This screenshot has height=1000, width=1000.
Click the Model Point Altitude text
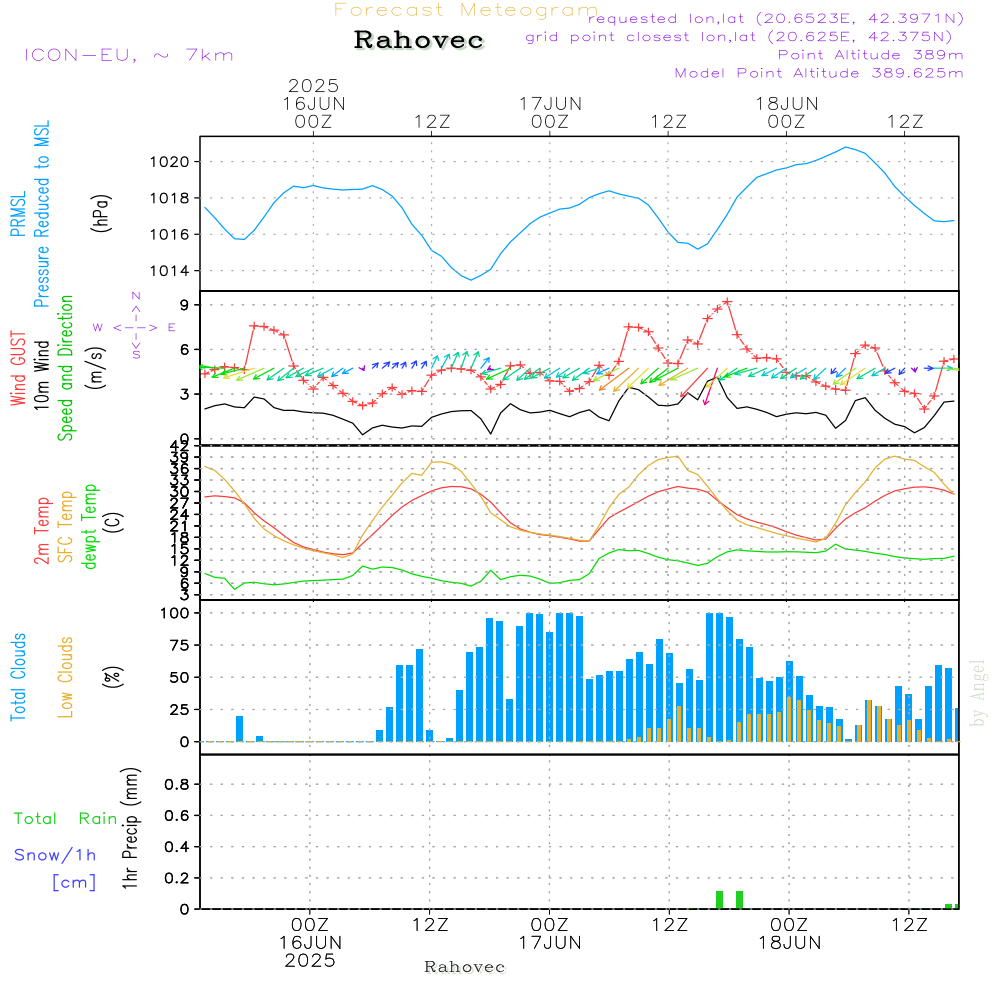click(x=819, y=73)
